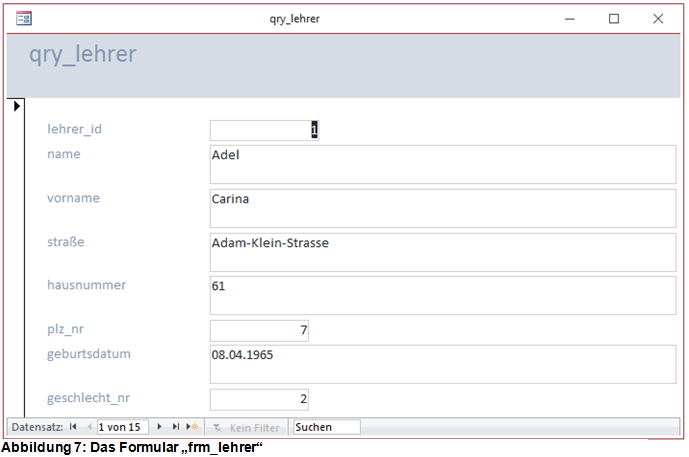The image size is (689, 457).
Task: Jump to the last record
Action: pyautogui.click(x=175, y=427)
